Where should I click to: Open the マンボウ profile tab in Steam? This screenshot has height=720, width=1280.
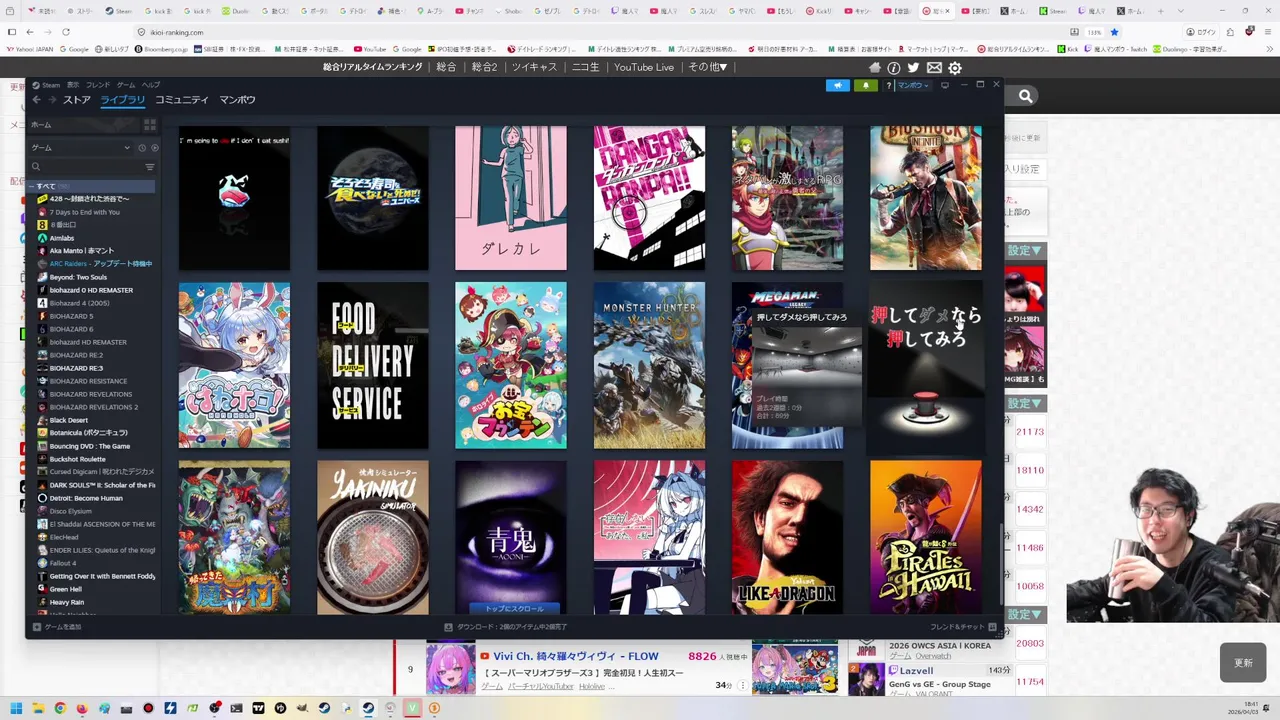click(x=237, y=100)
